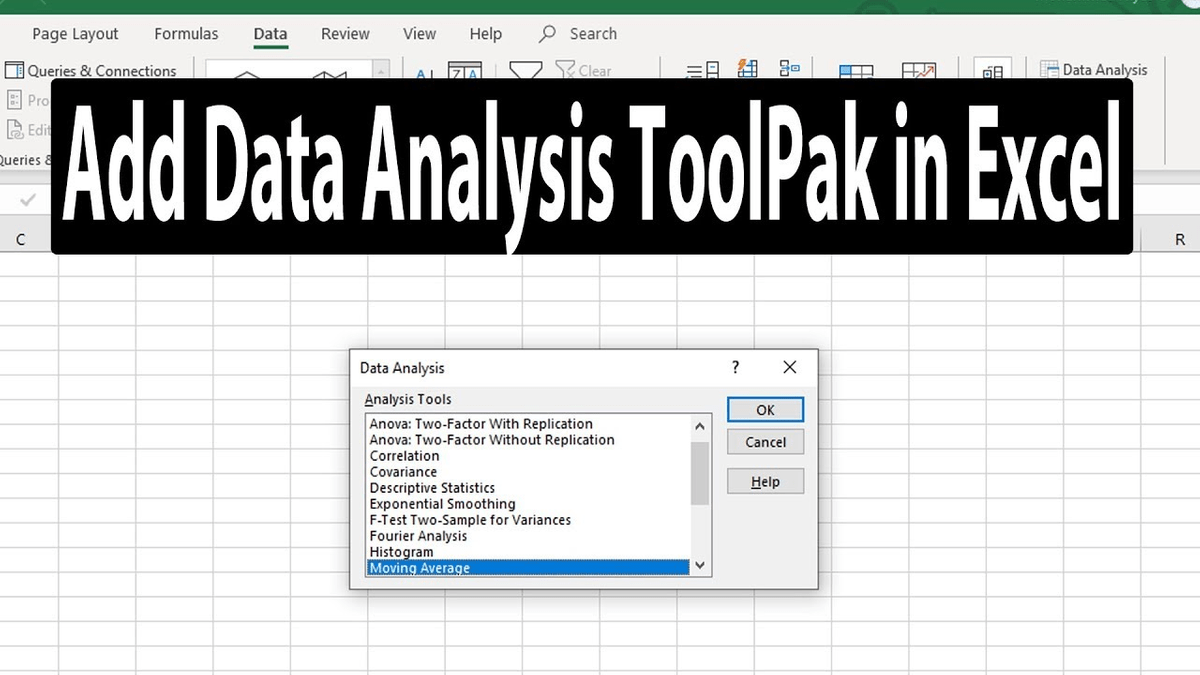Click the Forecast Sheet chart icon

920,71
